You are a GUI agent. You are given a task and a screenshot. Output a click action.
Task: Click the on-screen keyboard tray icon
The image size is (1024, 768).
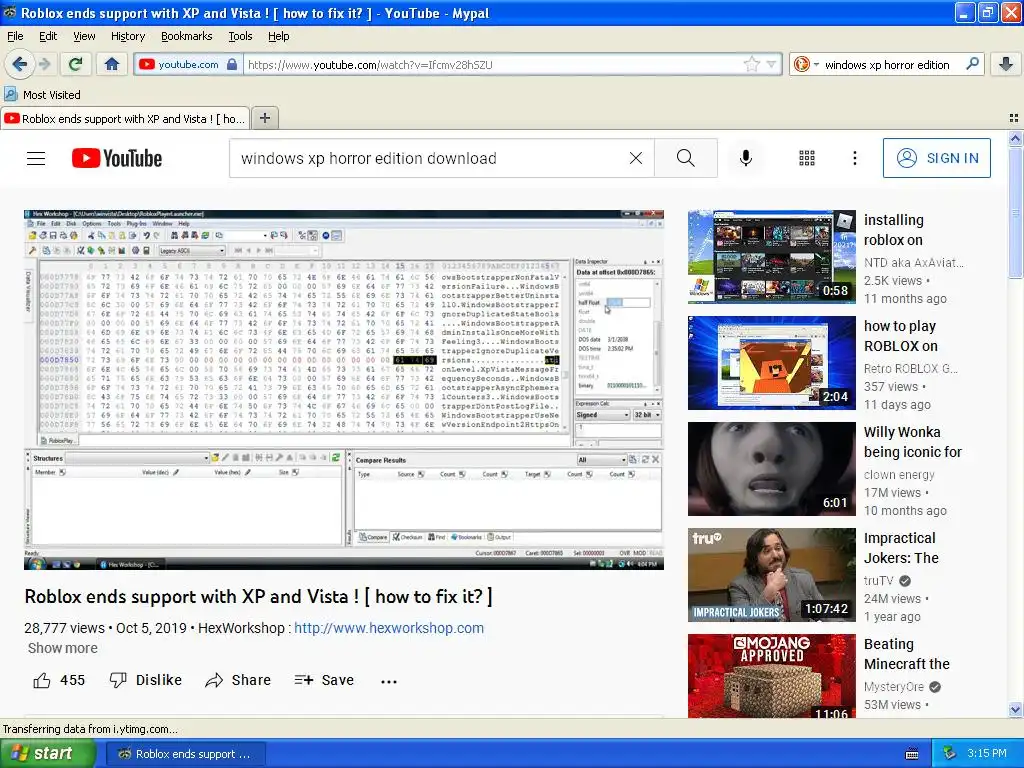click(x=912, y=754)
